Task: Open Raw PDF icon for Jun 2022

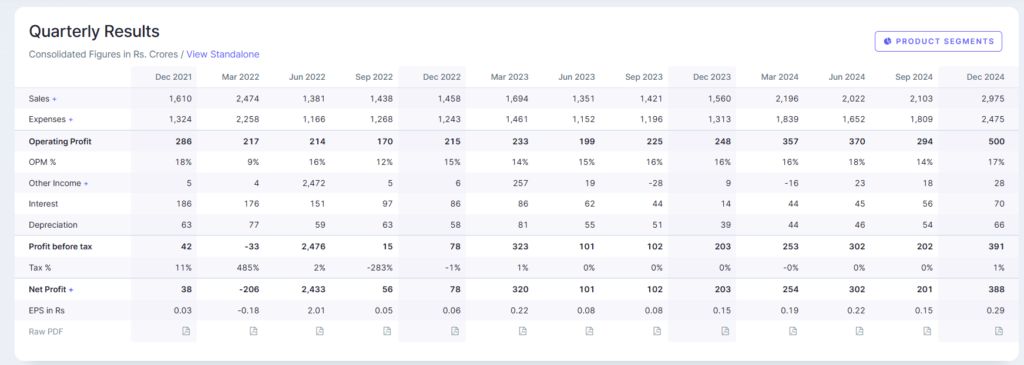Action: 320,331
